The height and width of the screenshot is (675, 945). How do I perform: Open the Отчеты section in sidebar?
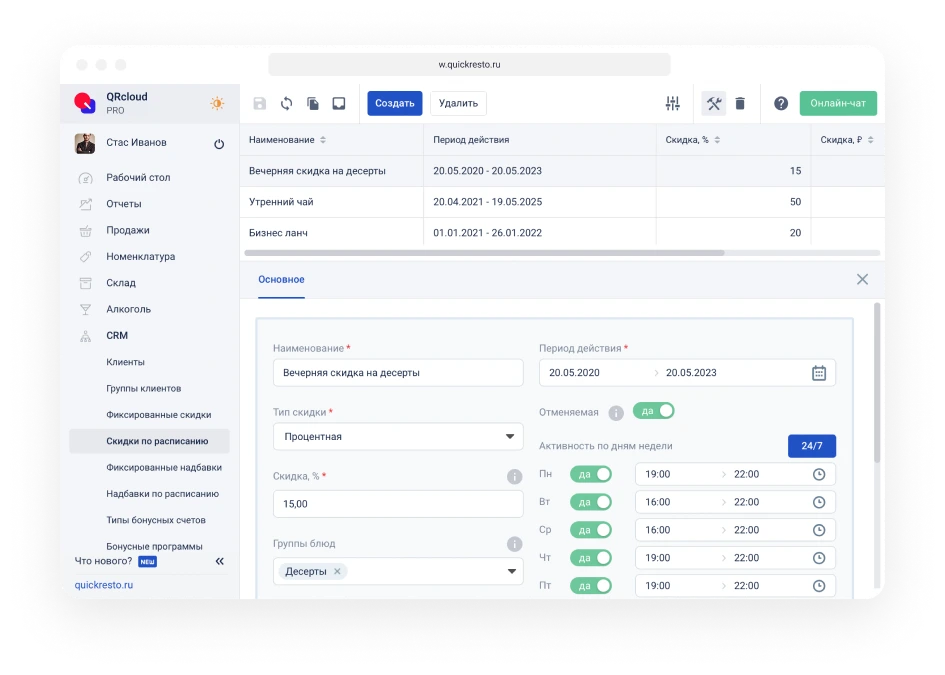(x=124, y=204)
